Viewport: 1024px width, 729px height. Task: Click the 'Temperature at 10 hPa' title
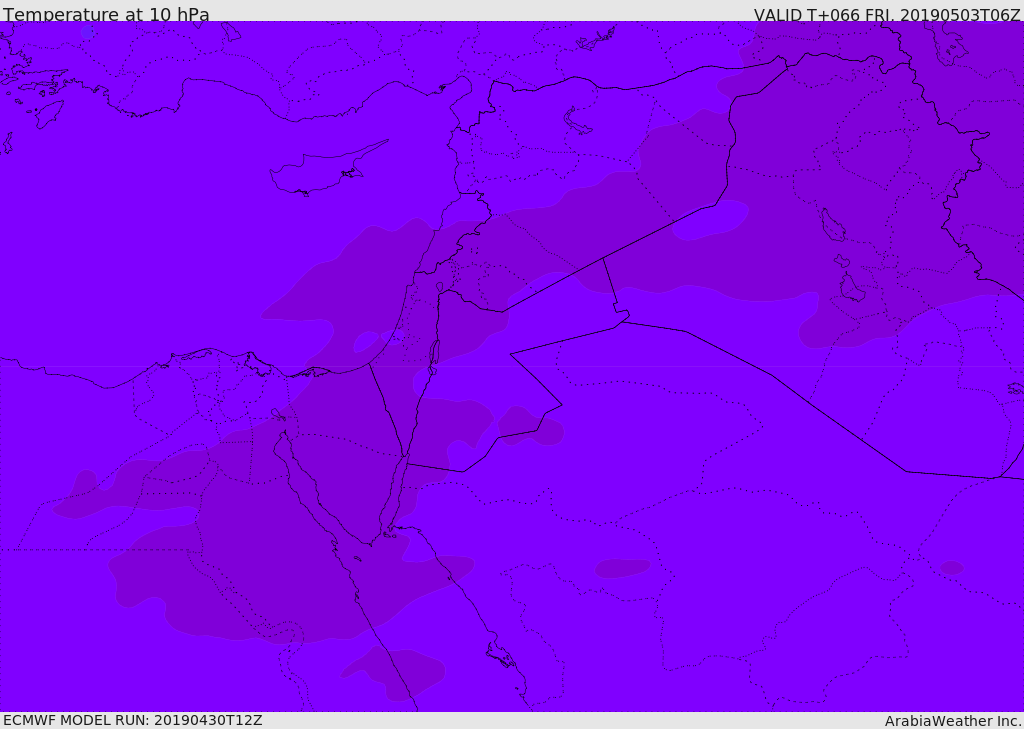click(x=106, y=14)
